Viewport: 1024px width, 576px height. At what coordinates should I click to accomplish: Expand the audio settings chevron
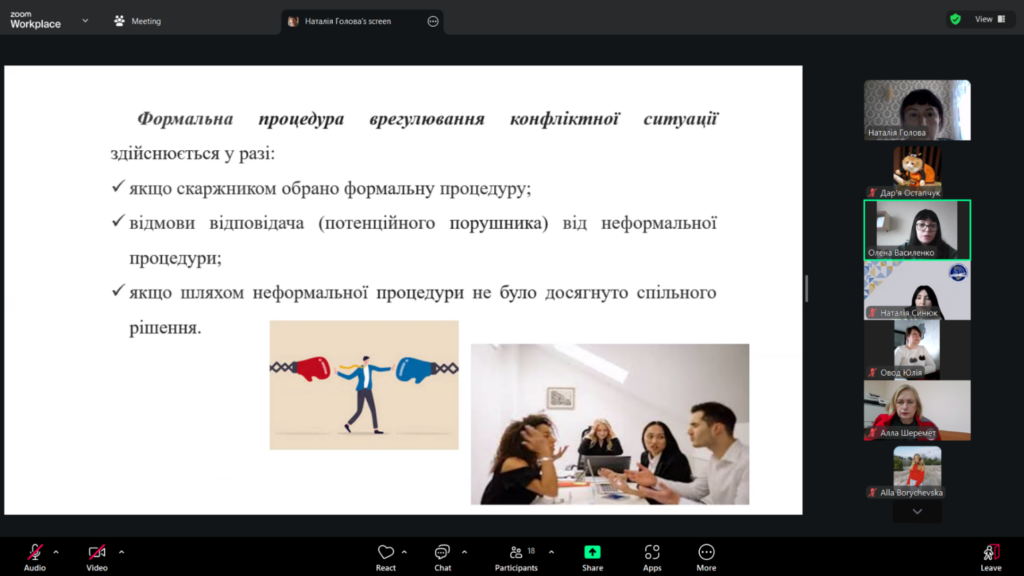point(56,551)
